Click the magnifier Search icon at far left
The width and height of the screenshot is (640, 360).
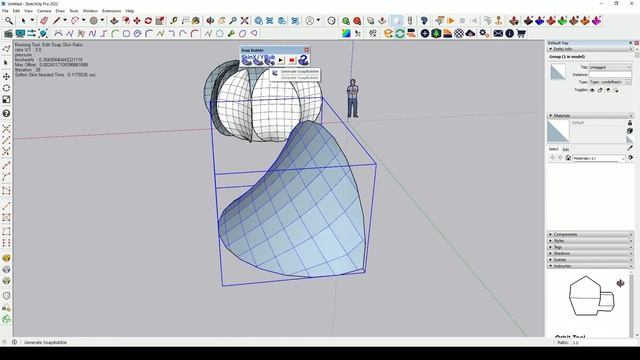click(x=9, y=21)
